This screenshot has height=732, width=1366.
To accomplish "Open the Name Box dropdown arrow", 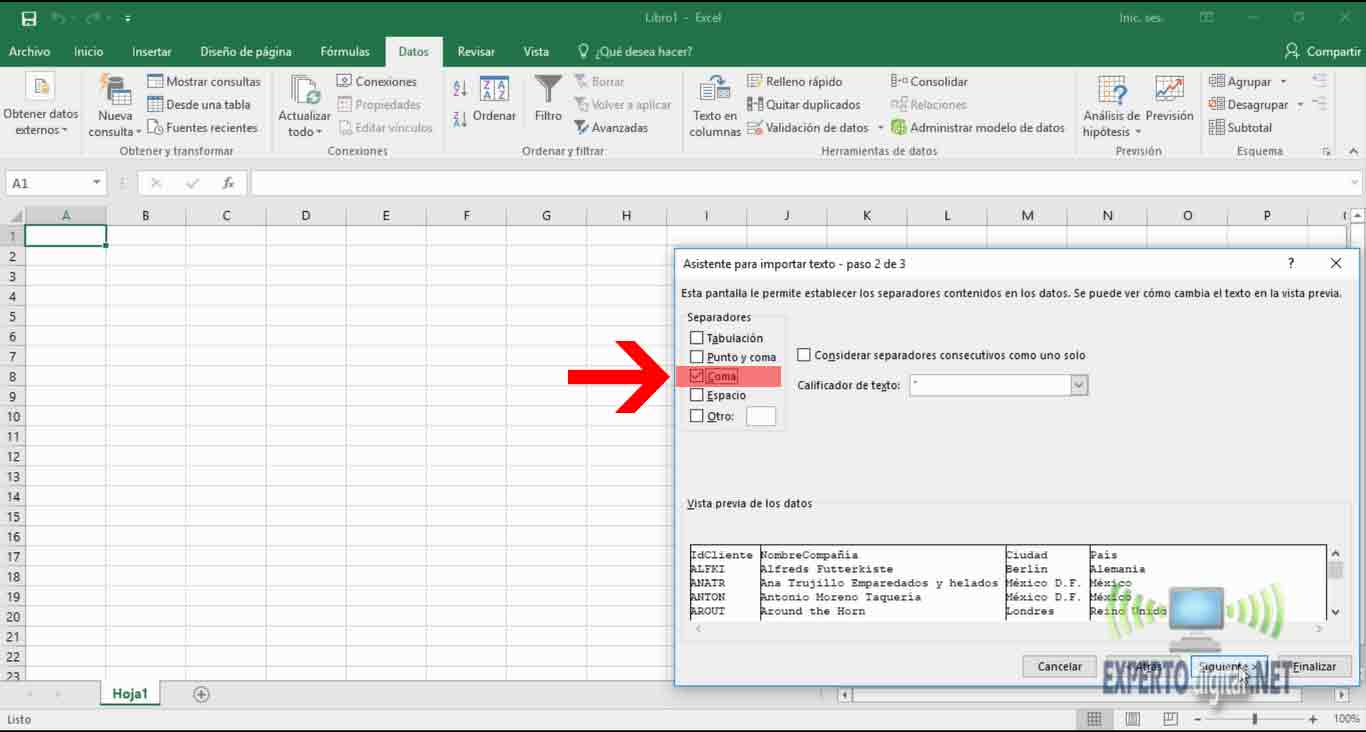I will coord(97,183).
